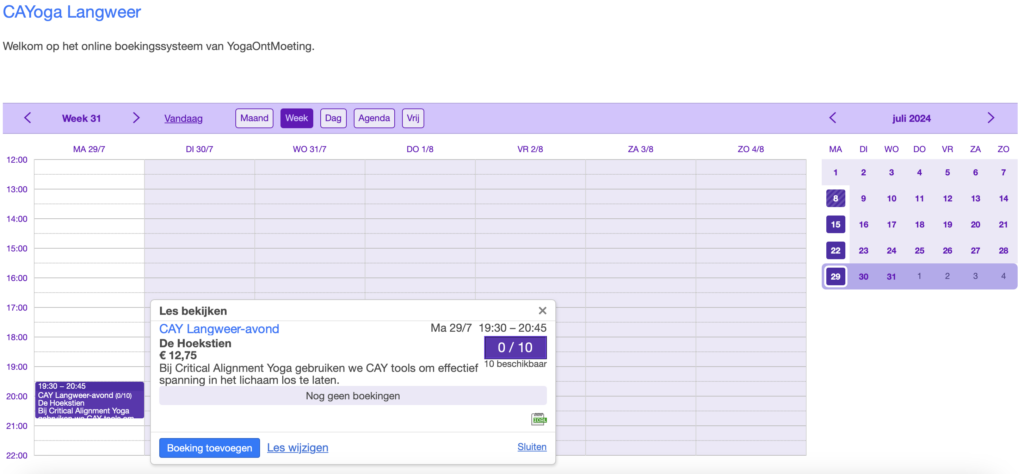The image size is (1024, 474).
Task: Show next month after juli 2024
Action: point(991,118)
